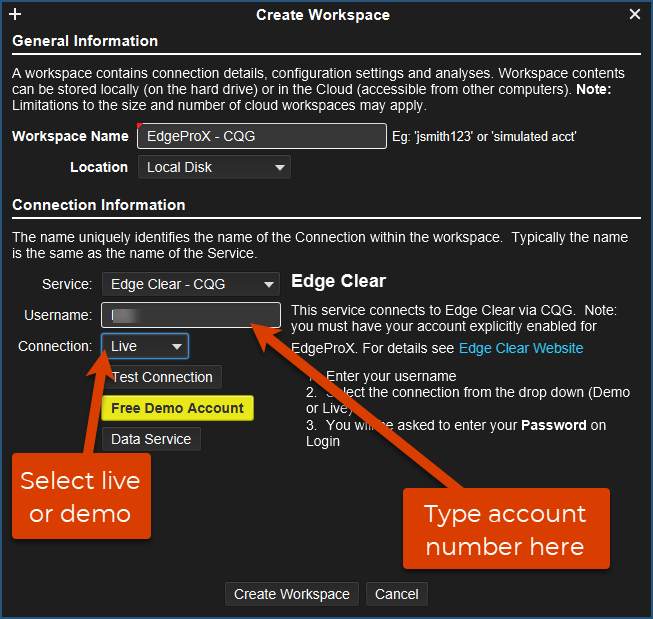Close the Create Workspace dialog

(635, 14)
